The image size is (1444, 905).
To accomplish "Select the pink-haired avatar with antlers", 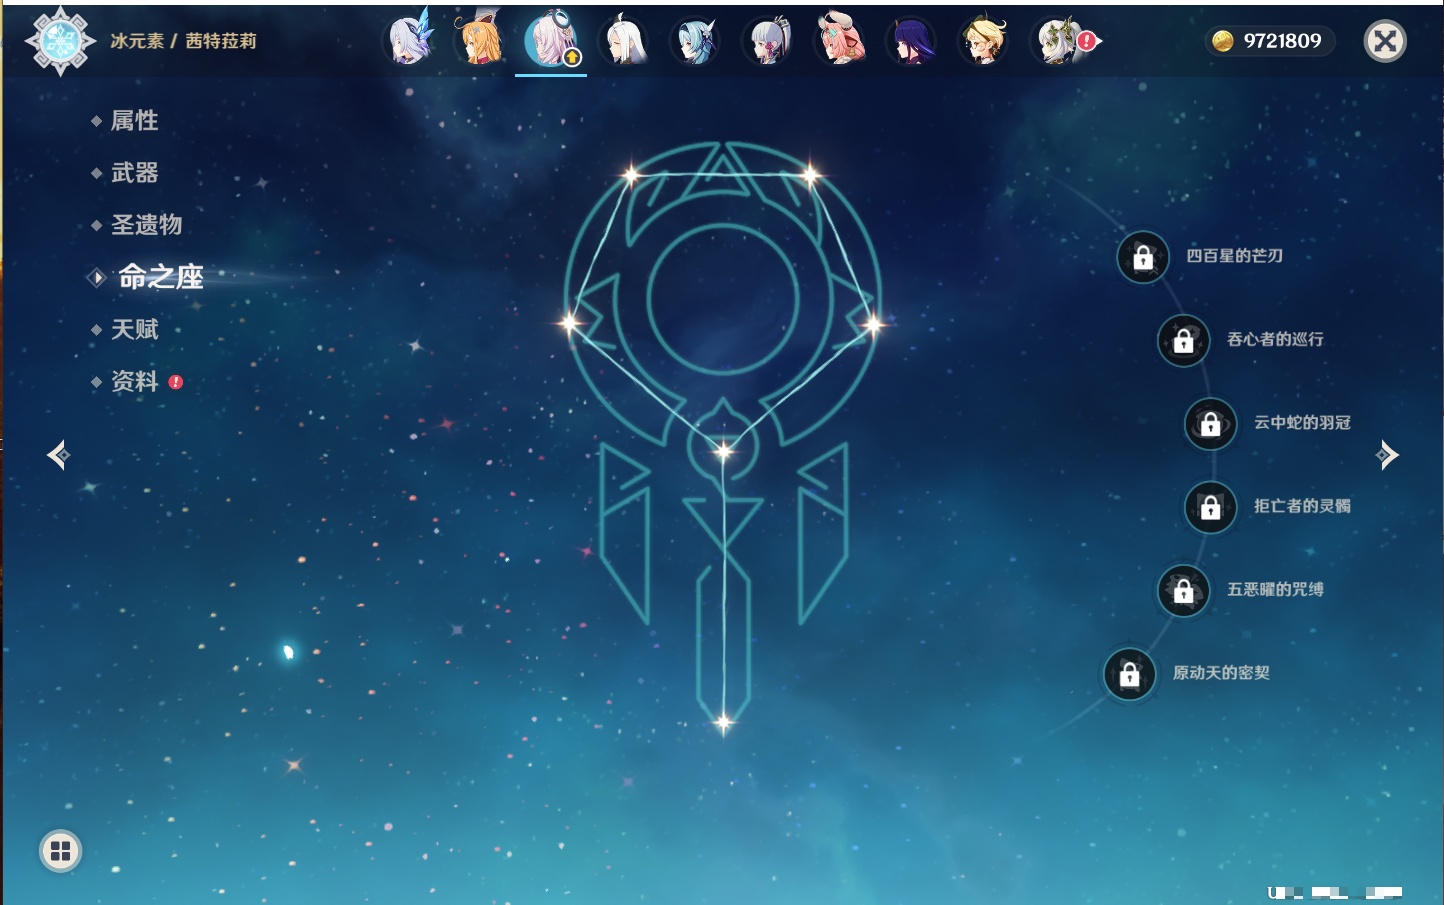I will click(840, 41).
